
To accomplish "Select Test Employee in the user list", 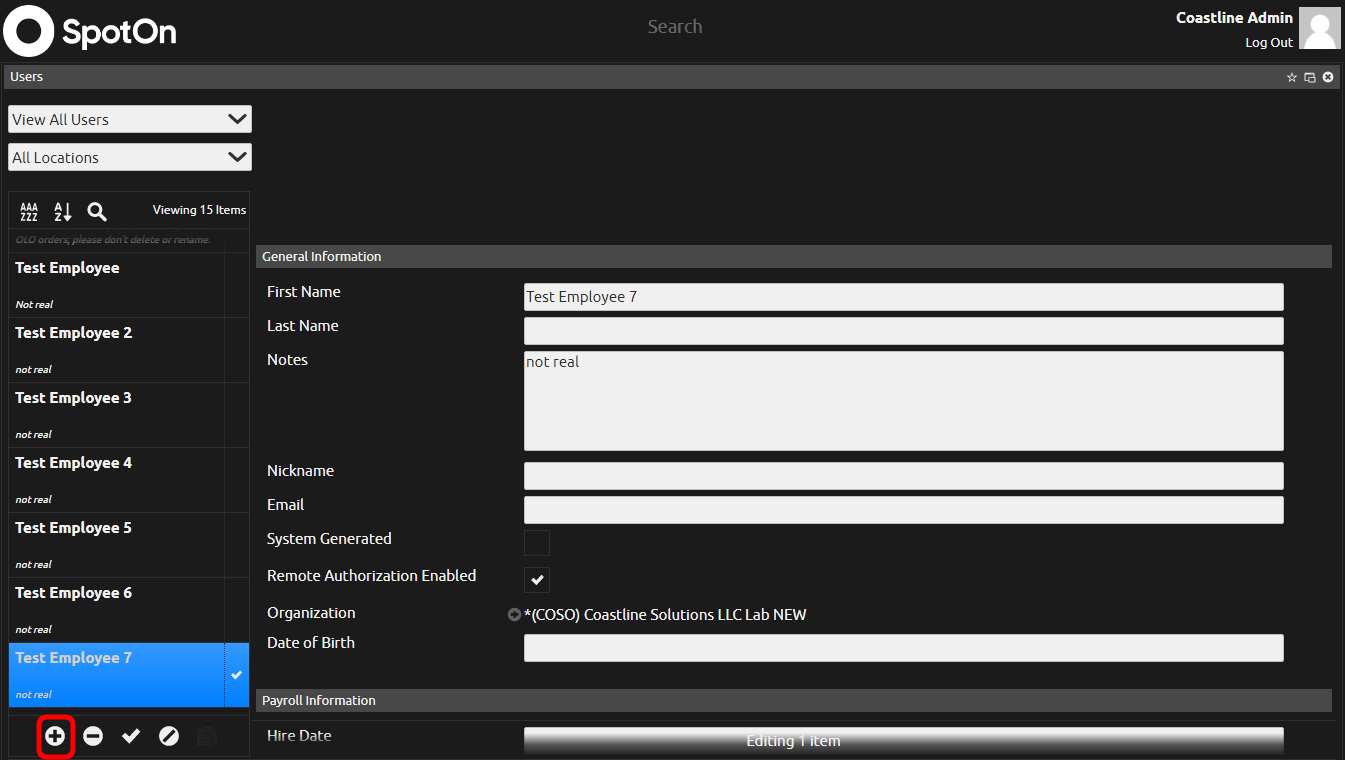I will click(116, 285).
